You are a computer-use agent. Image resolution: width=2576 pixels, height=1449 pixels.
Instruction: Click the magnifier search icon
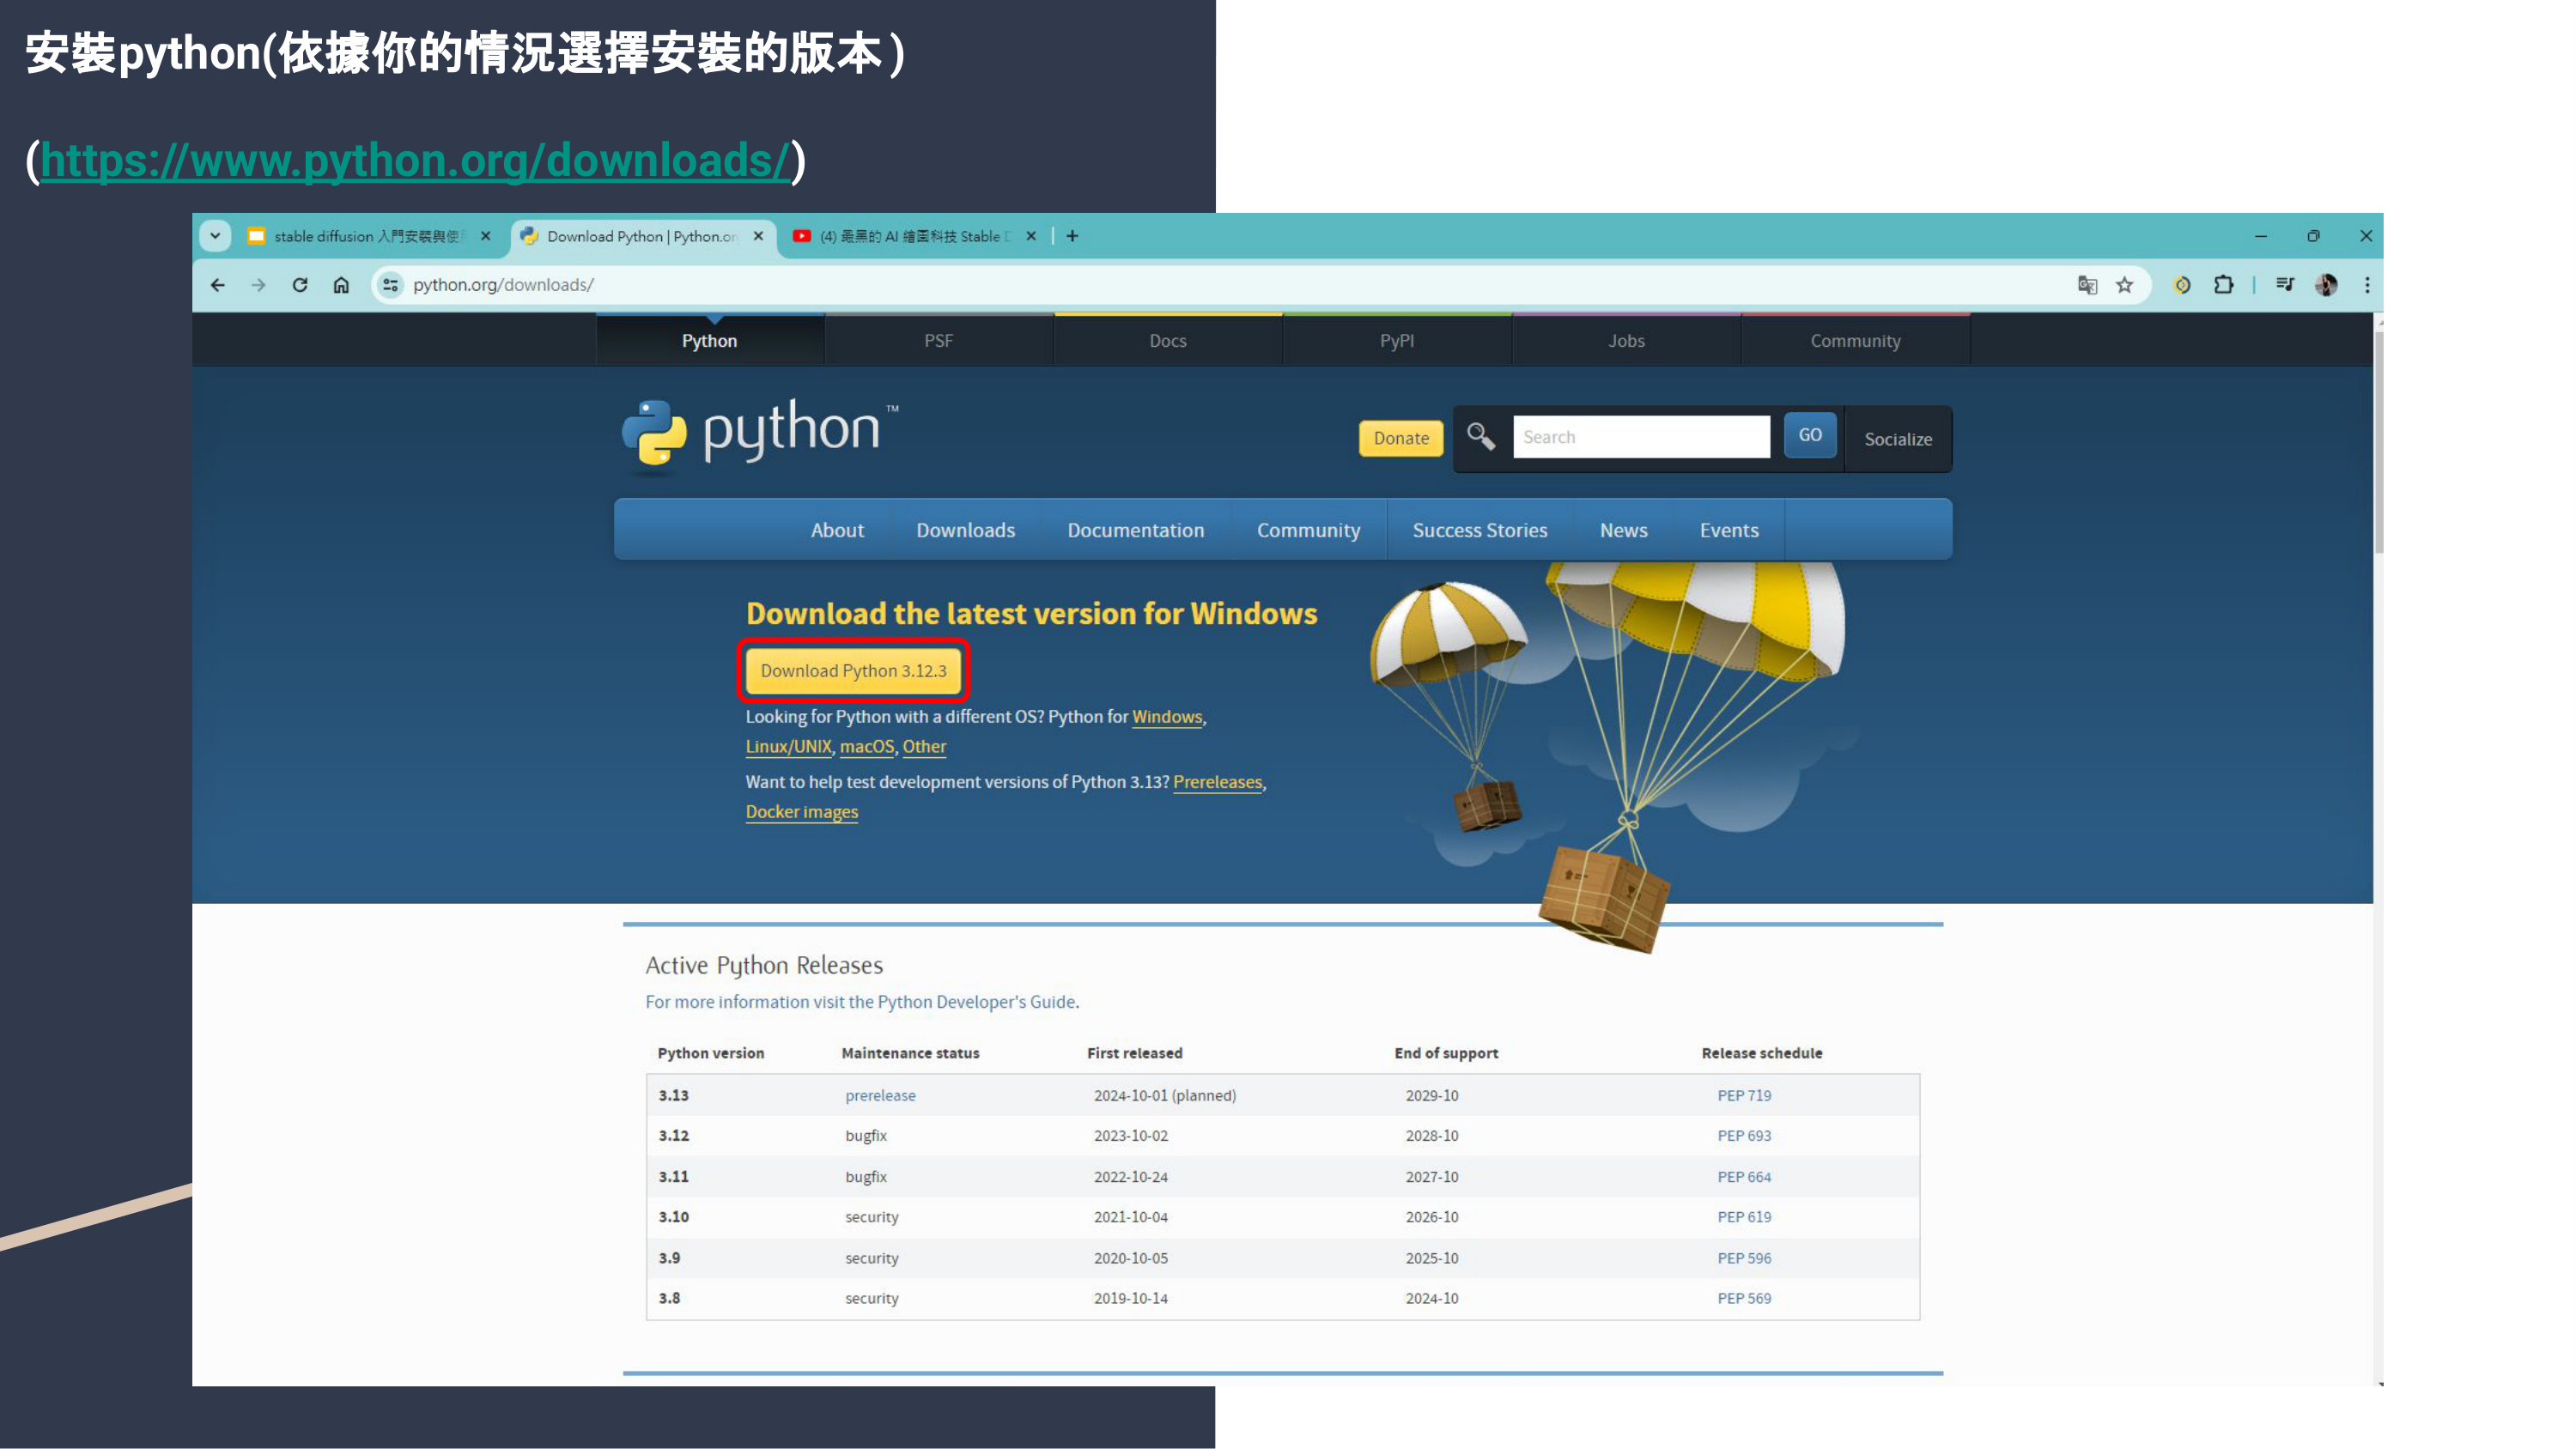tap(1481, 437)
